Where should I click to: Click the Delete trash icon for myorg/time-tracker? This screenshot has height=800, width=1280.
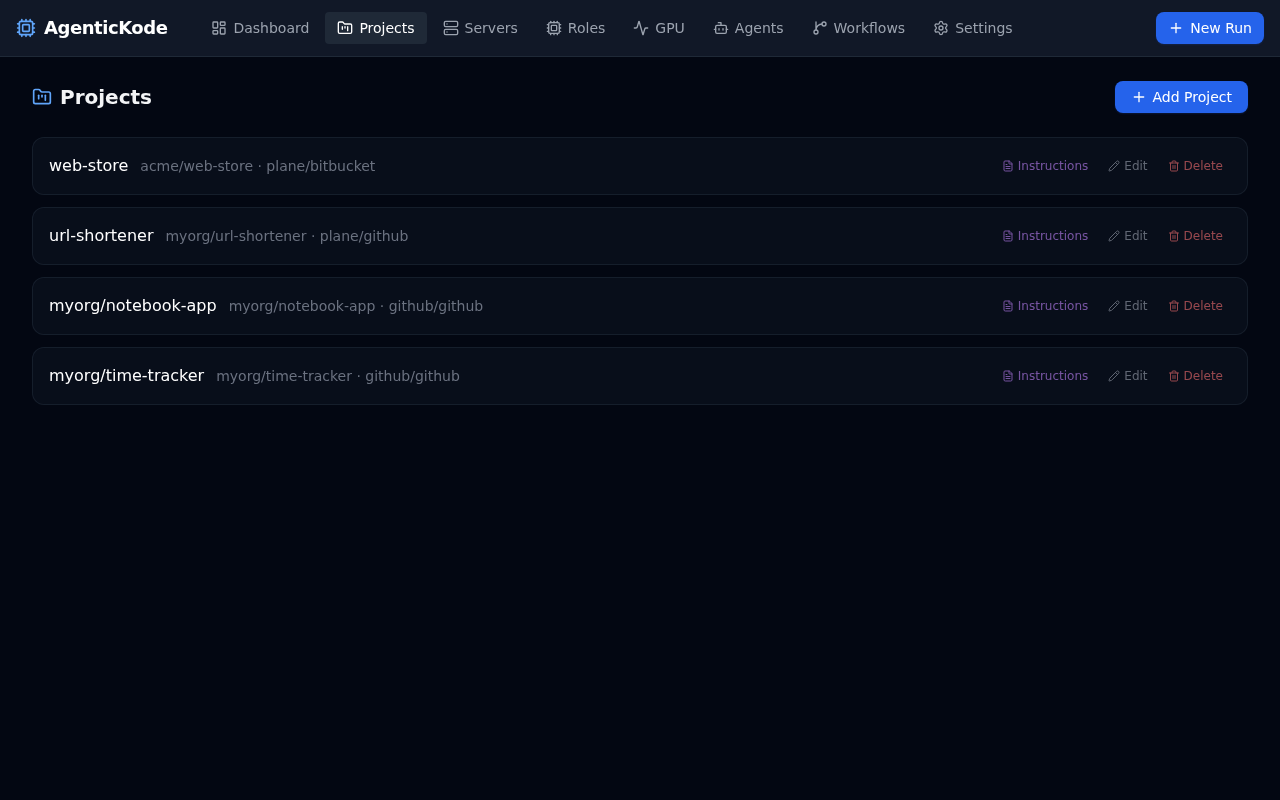(x=1173, y=376)
